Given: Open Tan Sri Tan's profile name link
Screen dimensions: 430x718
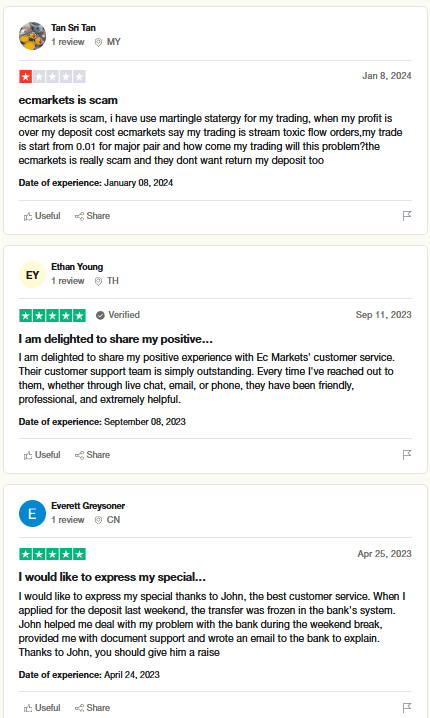Looking at the screenshot, I should pos(73,28).
